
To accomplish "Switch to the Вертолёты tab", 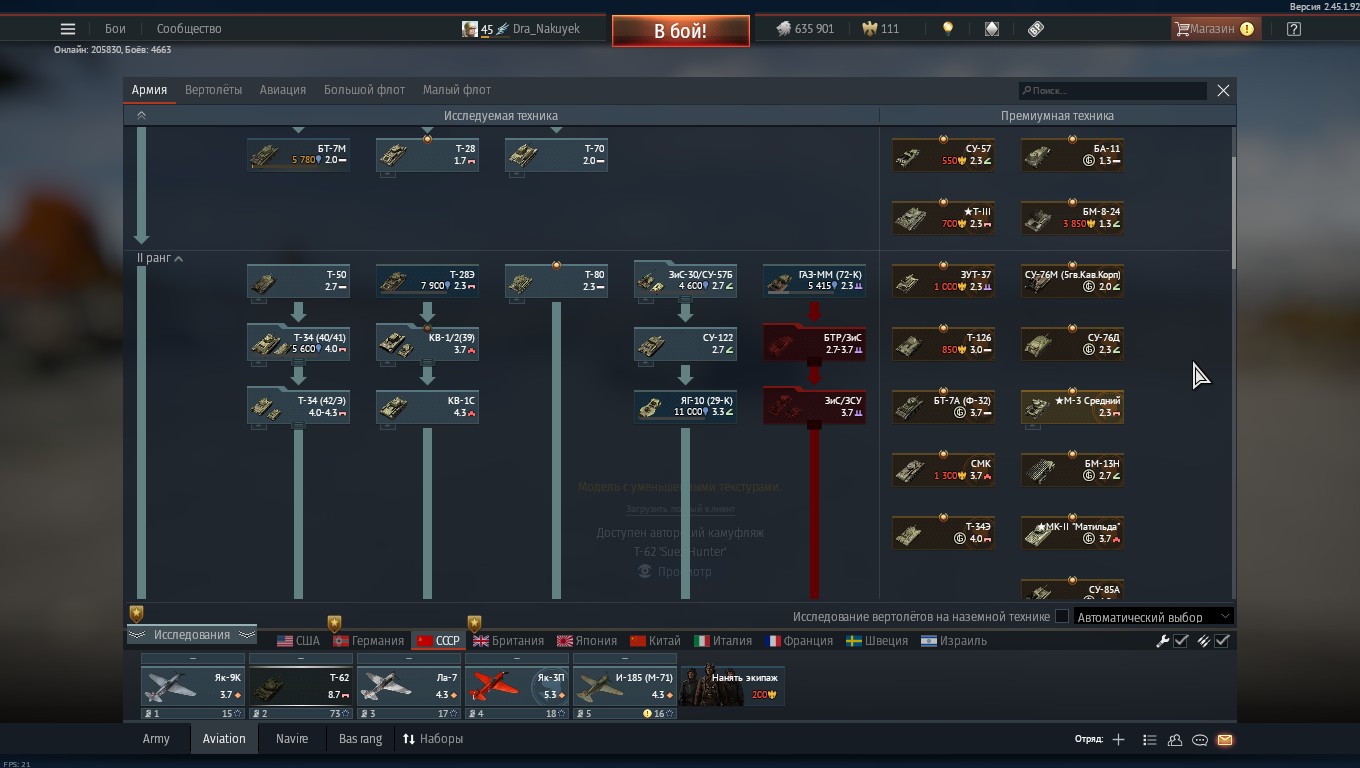I will pos(213,90).
